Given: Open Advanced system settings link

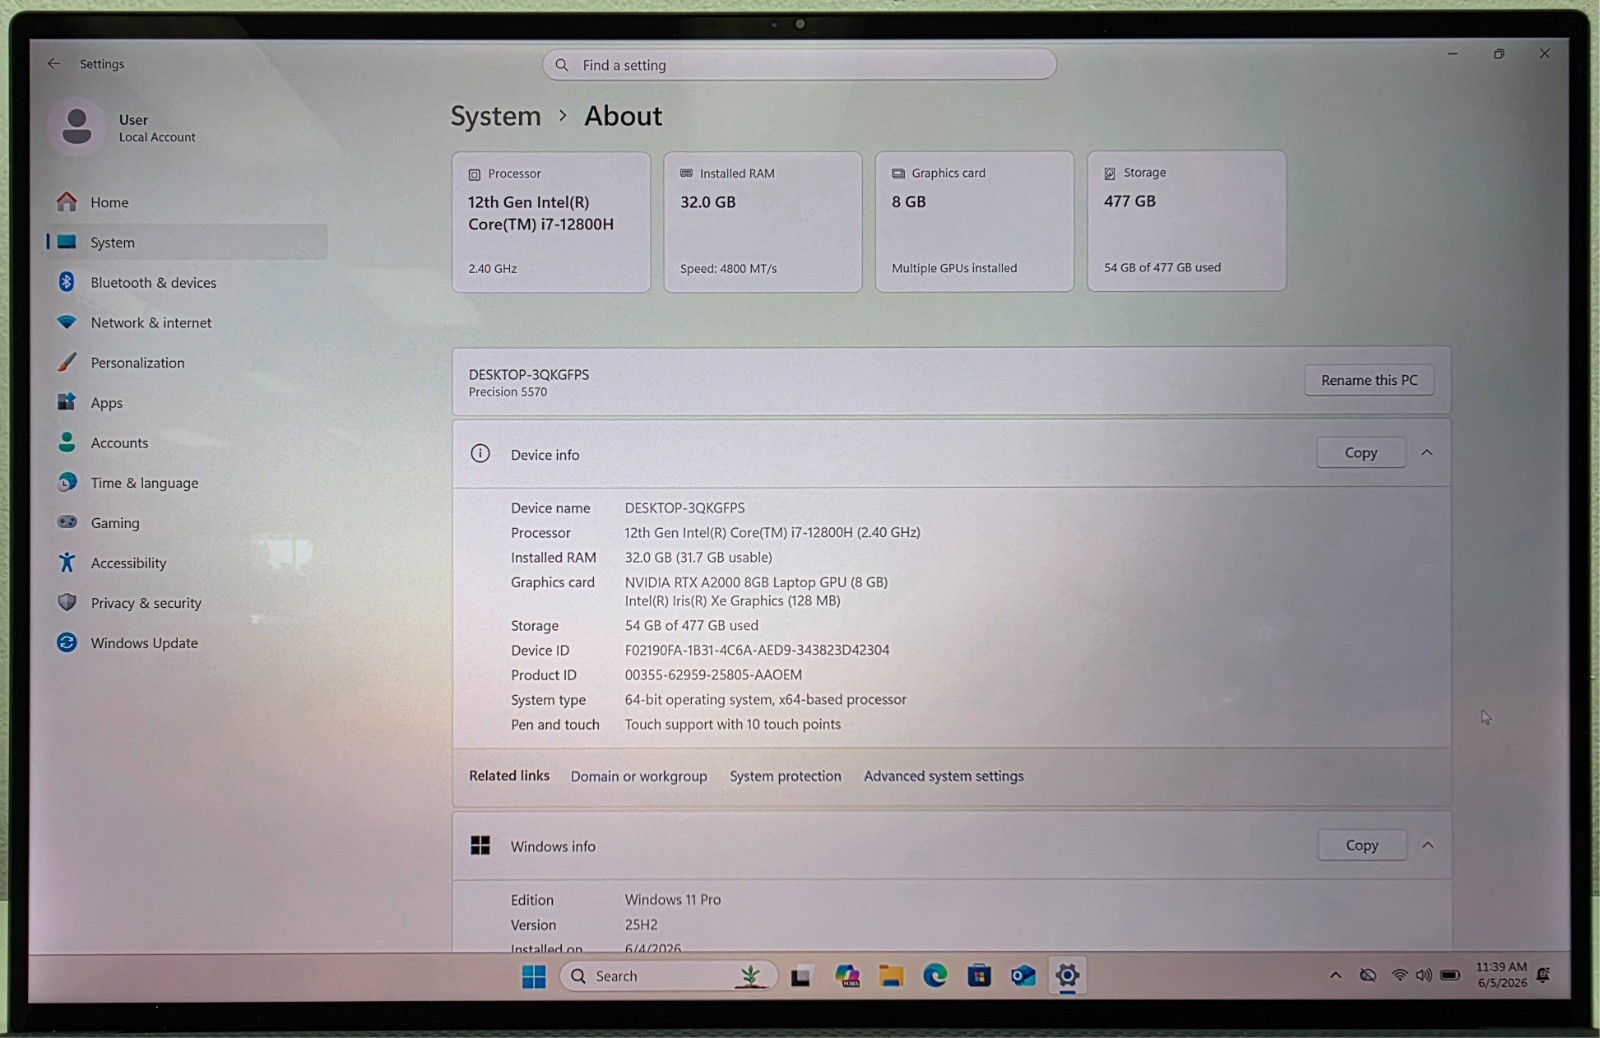Looking at the screenshot, I should click(944, 776).
